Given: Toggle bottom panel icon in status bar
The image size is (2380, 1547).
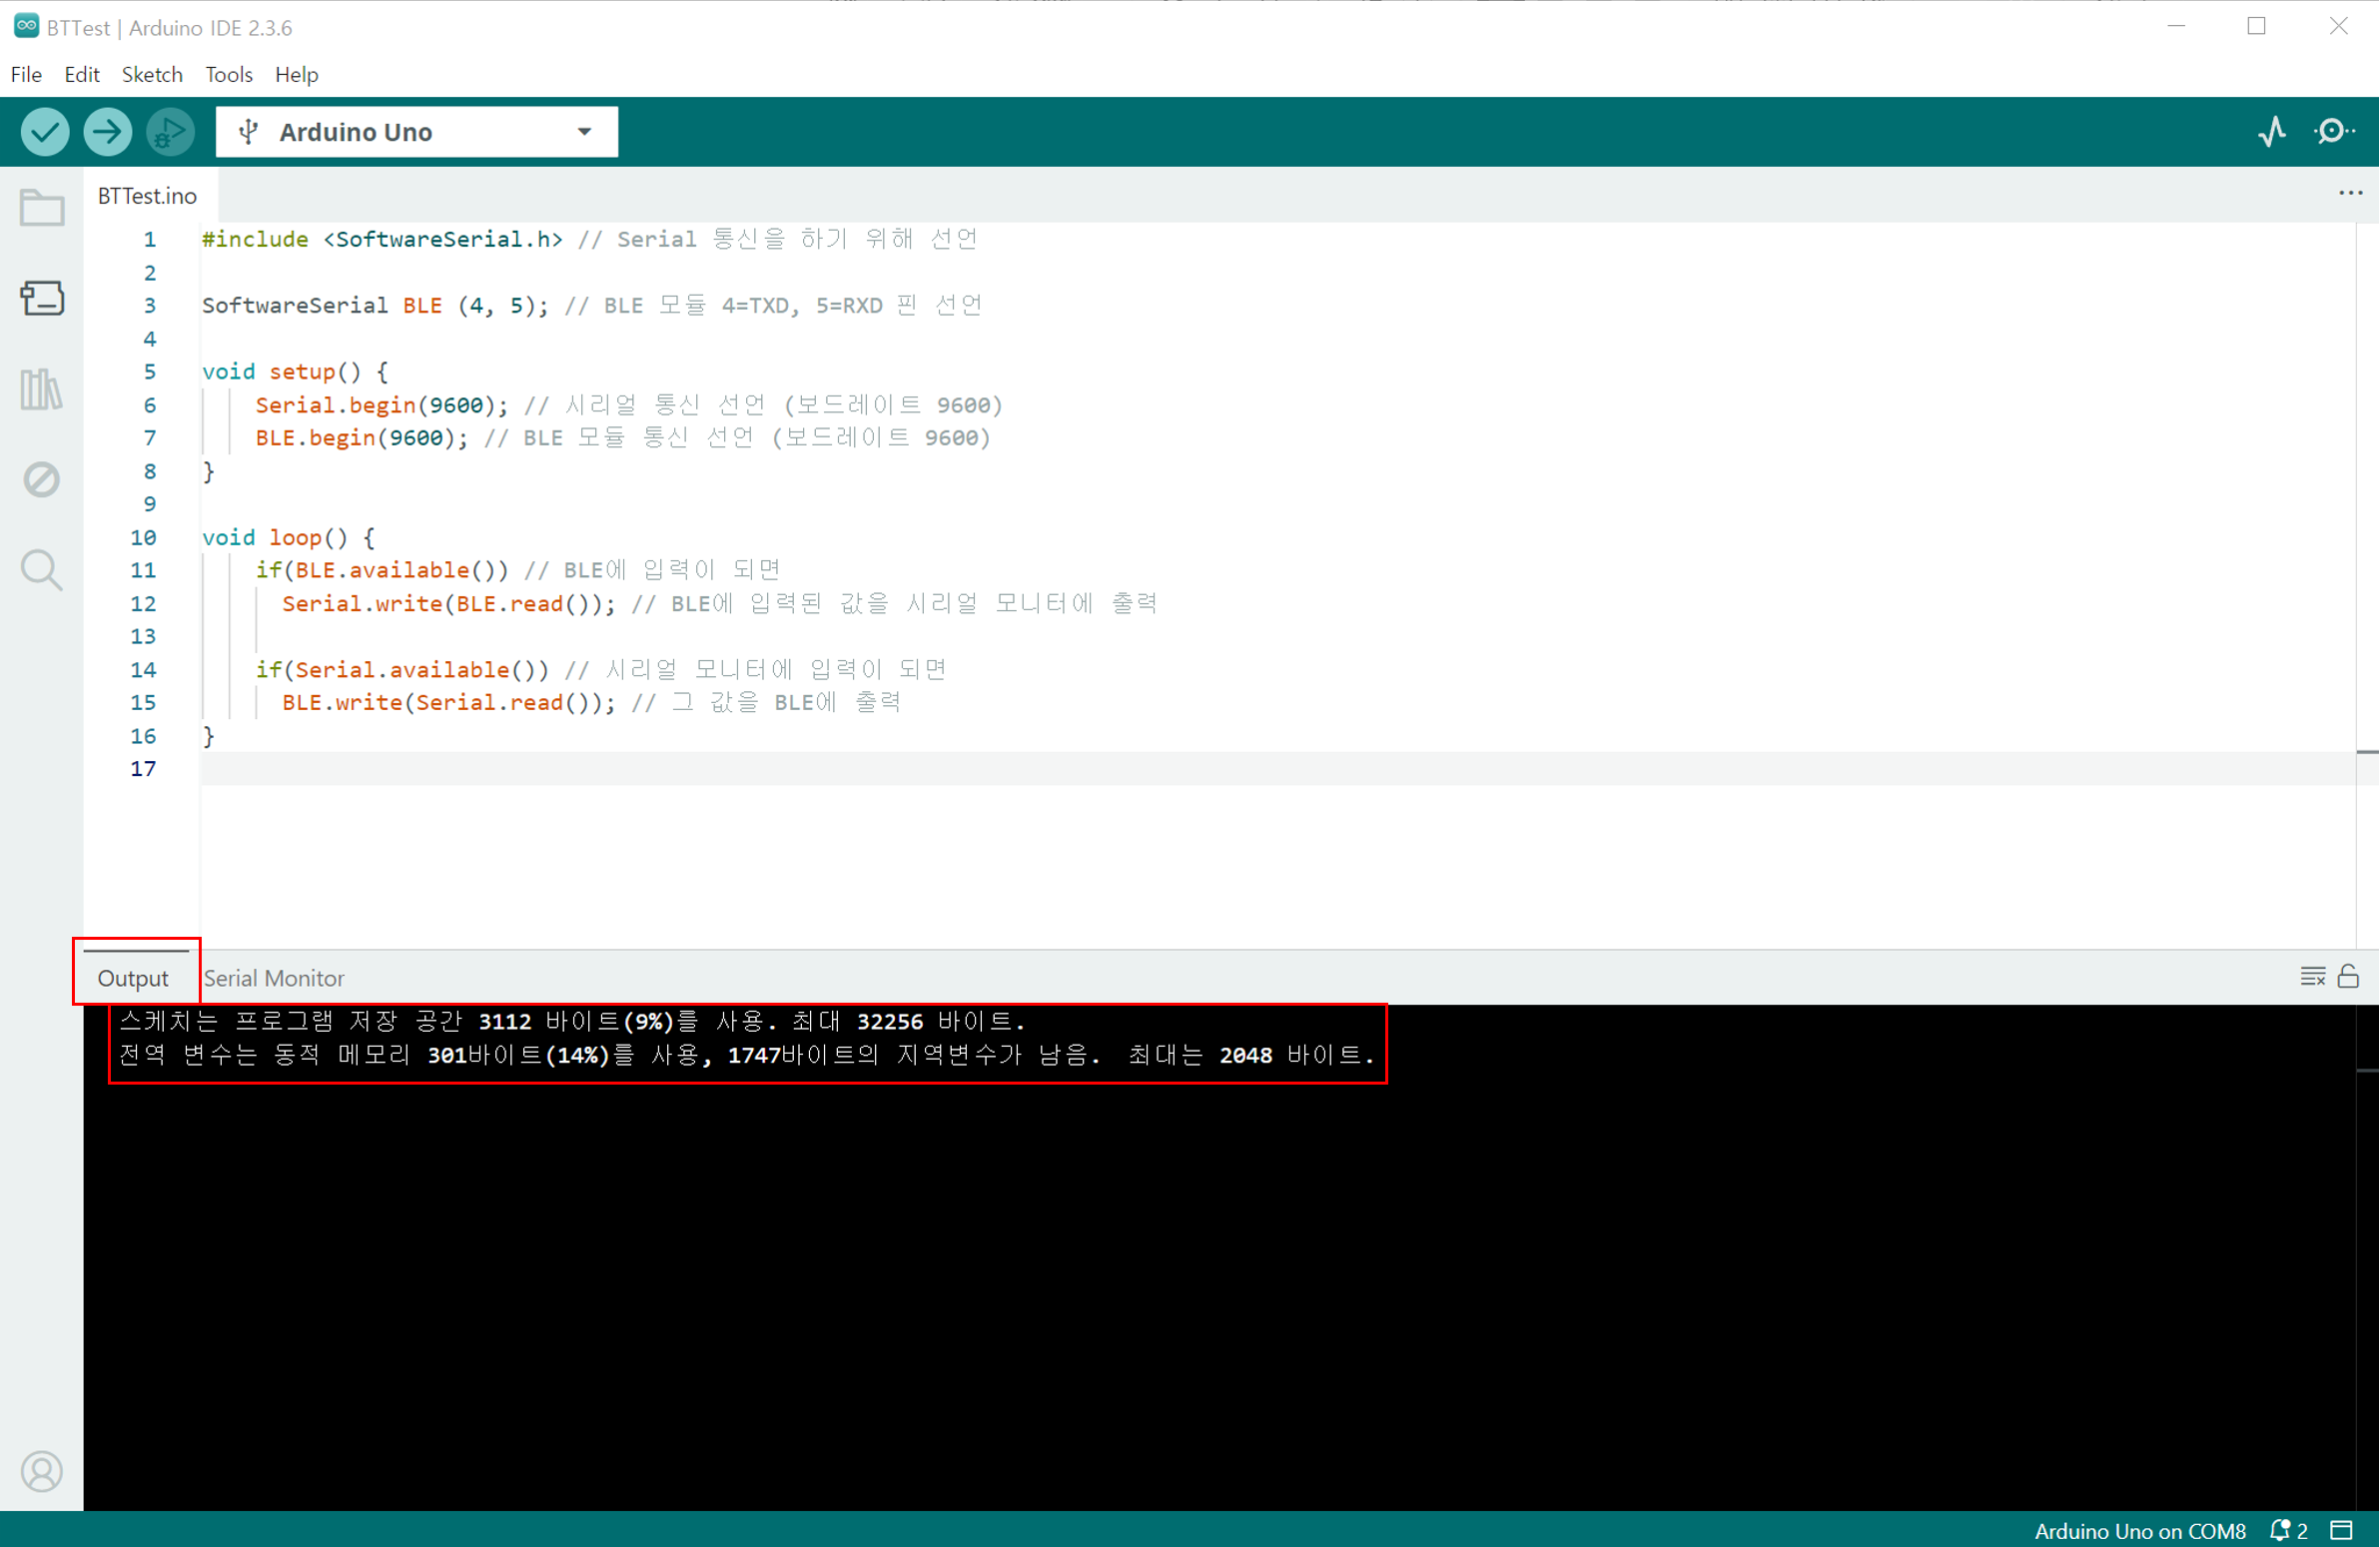Looking at the screenshot, I should [2342, 1530].
